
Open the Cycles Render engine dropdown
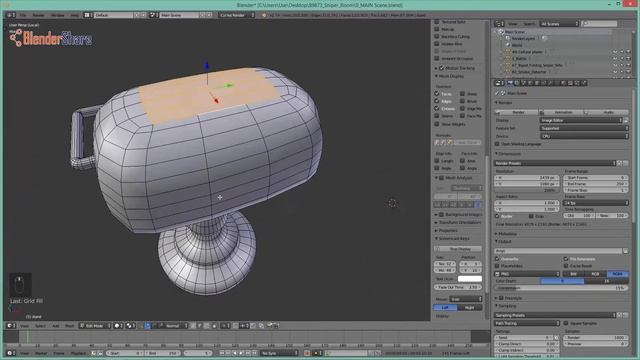click(x=237, y=15)
